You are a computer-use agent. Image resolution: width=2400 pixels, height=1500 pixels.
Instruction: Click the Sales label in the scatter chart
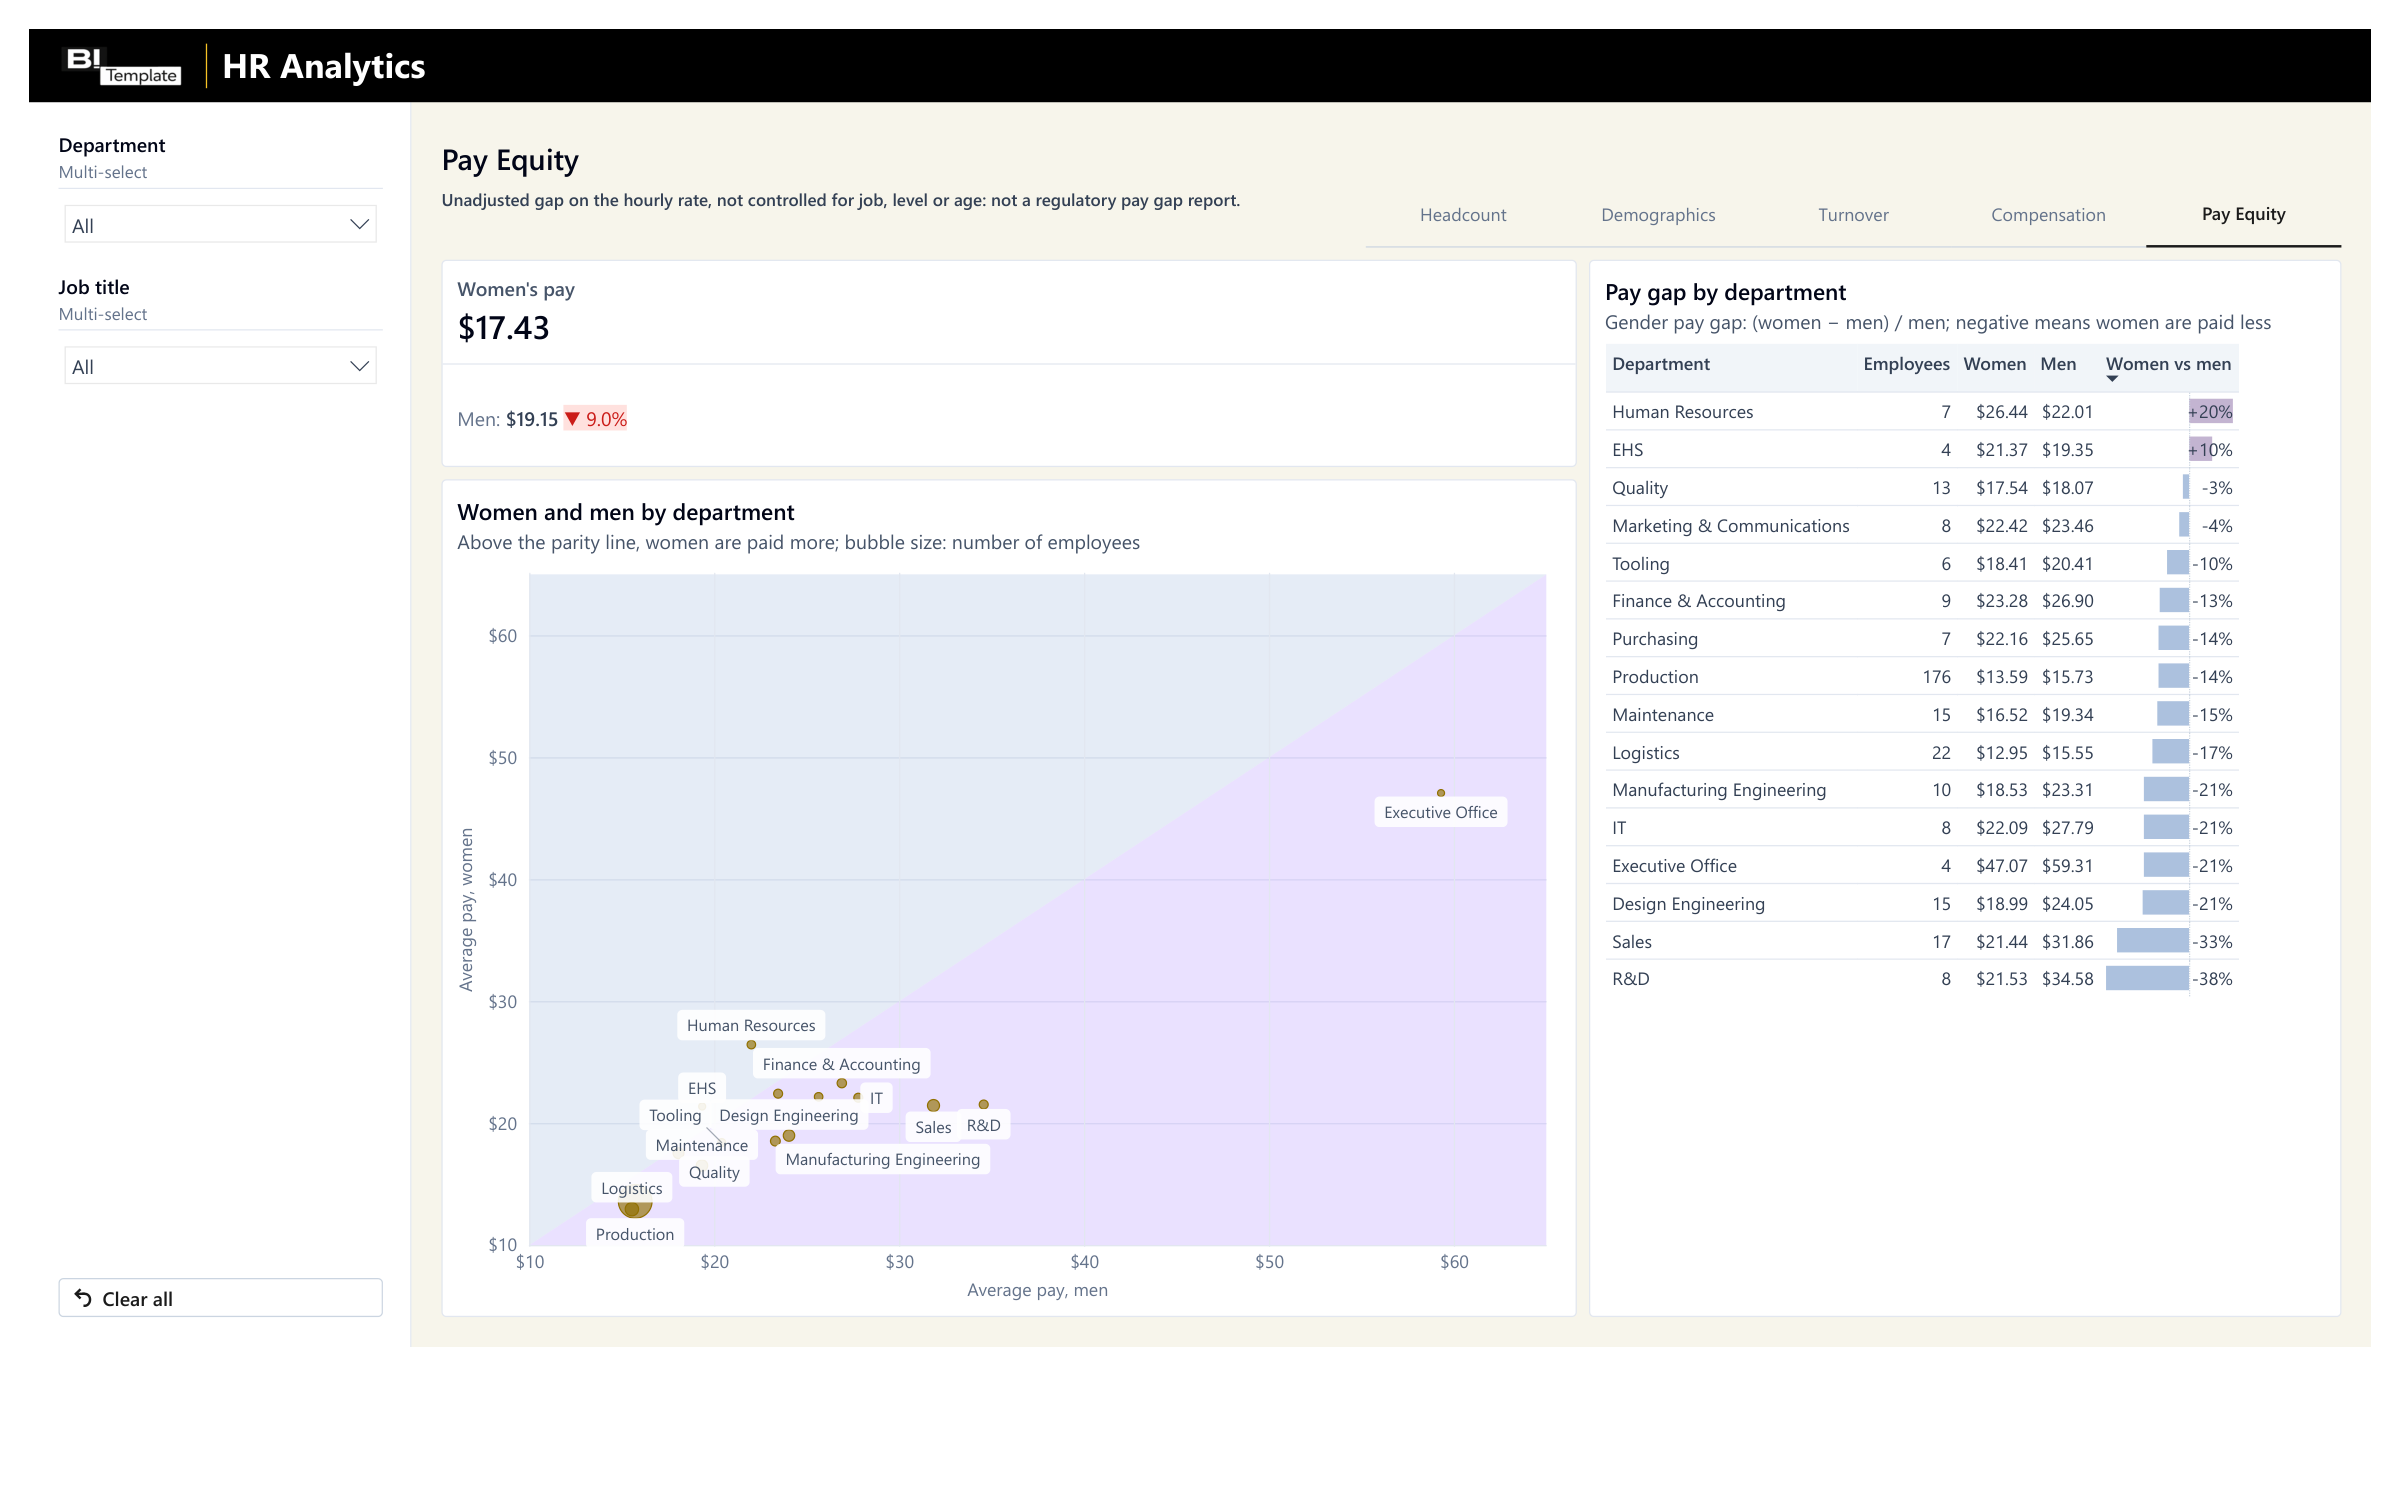click(932, 1127)
